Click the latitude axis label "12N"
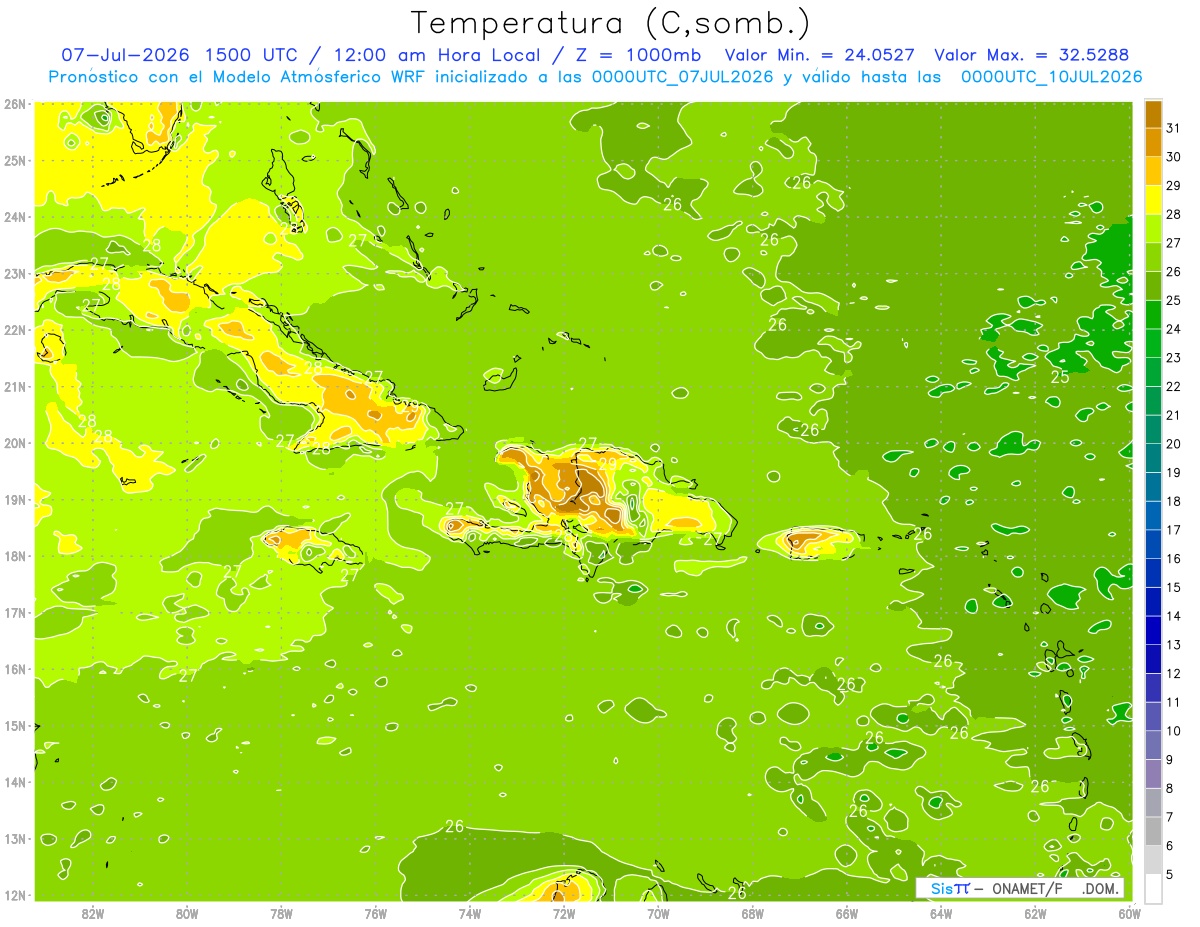This screenshot has height=927, width=1200. pyautogui.click(x=14, y=895)
